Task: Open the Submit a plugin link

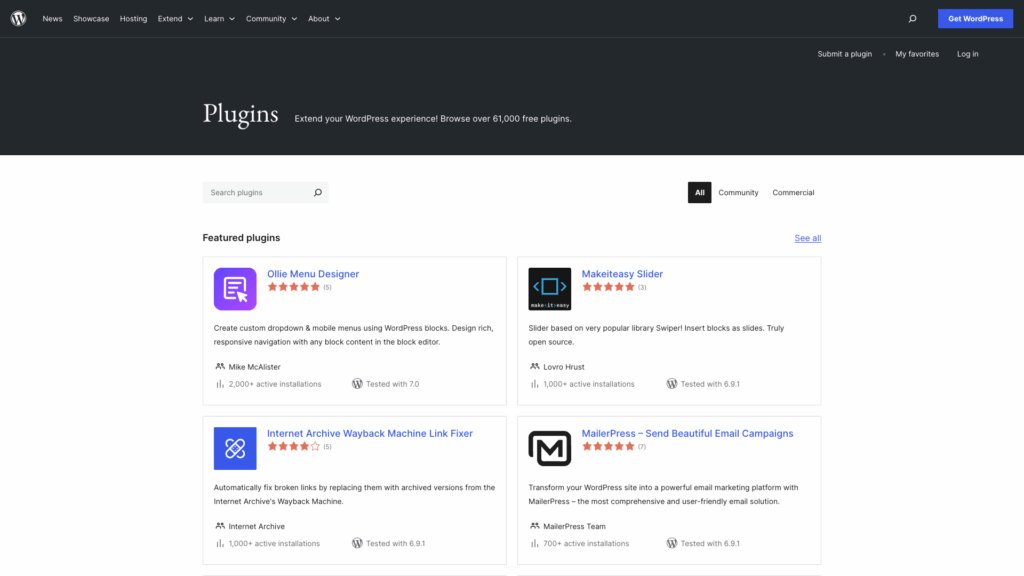Action: pyautogui.click(x=844, y=54)
